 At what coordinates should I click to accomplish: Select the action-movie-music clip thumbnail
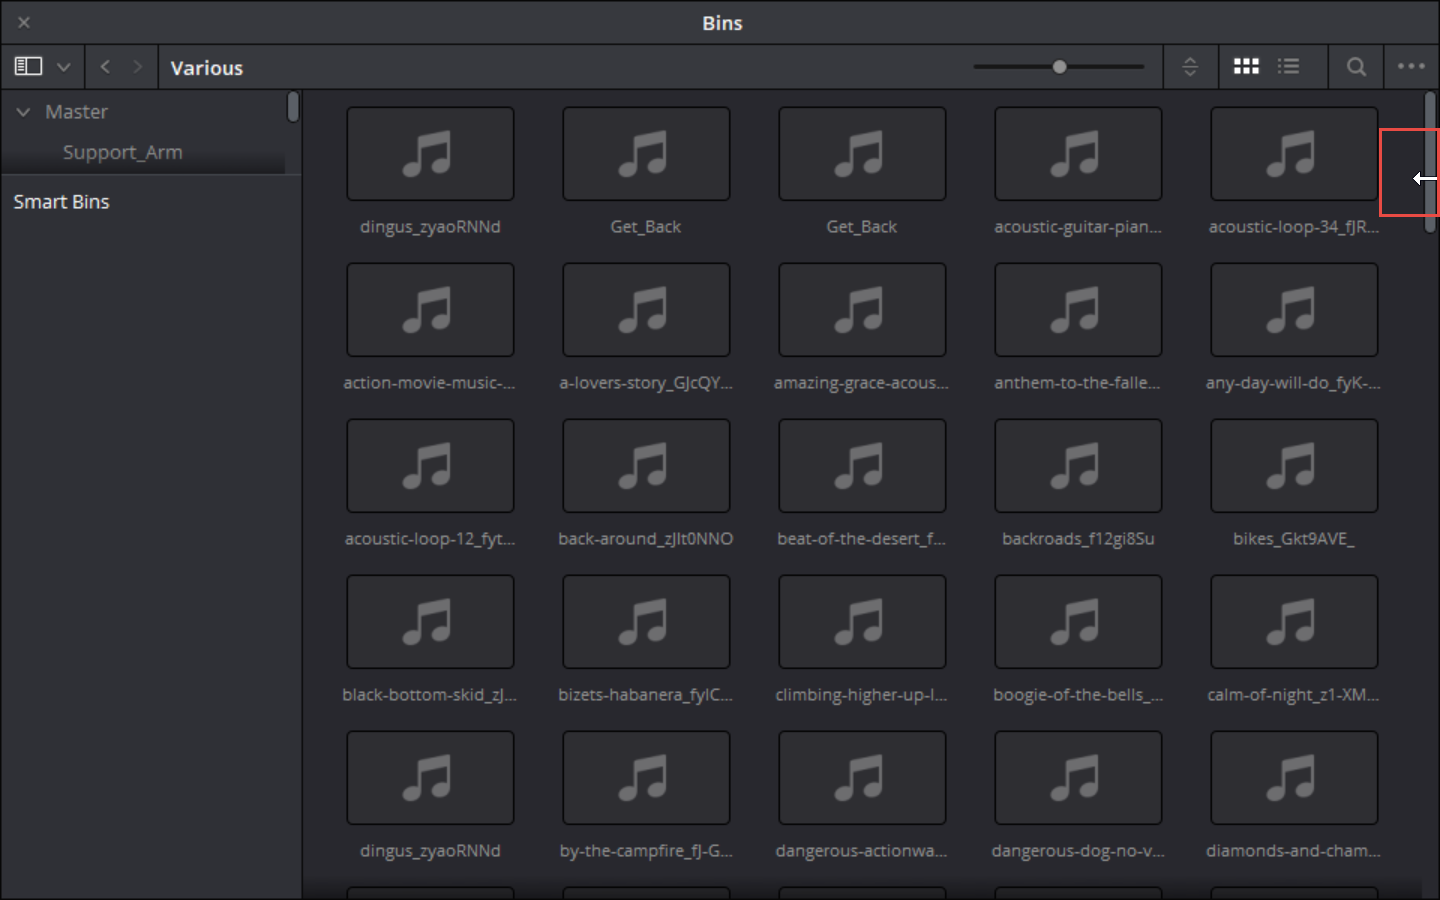pos(430,310)
